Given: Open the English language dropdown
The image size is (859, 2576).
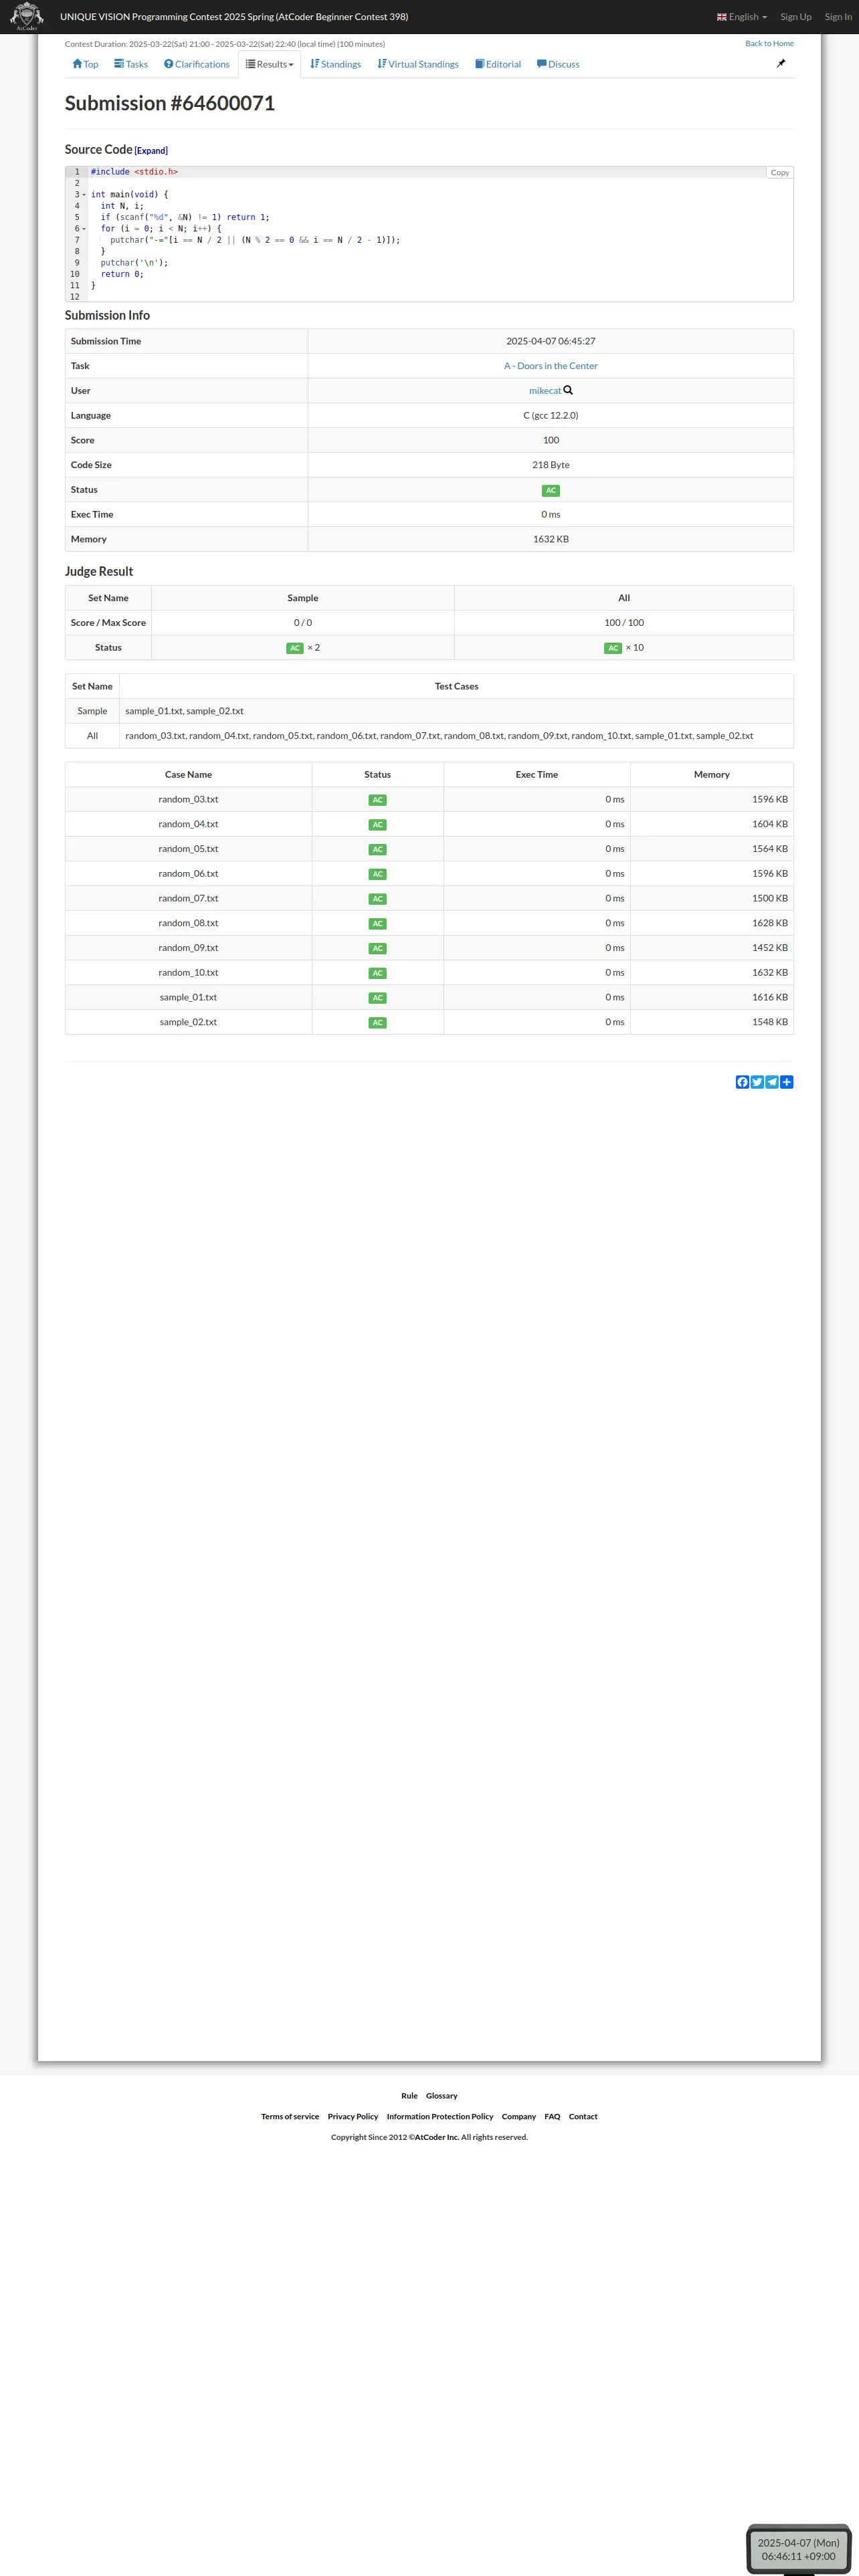Looking at the screenshot, I should pos(742,17).
